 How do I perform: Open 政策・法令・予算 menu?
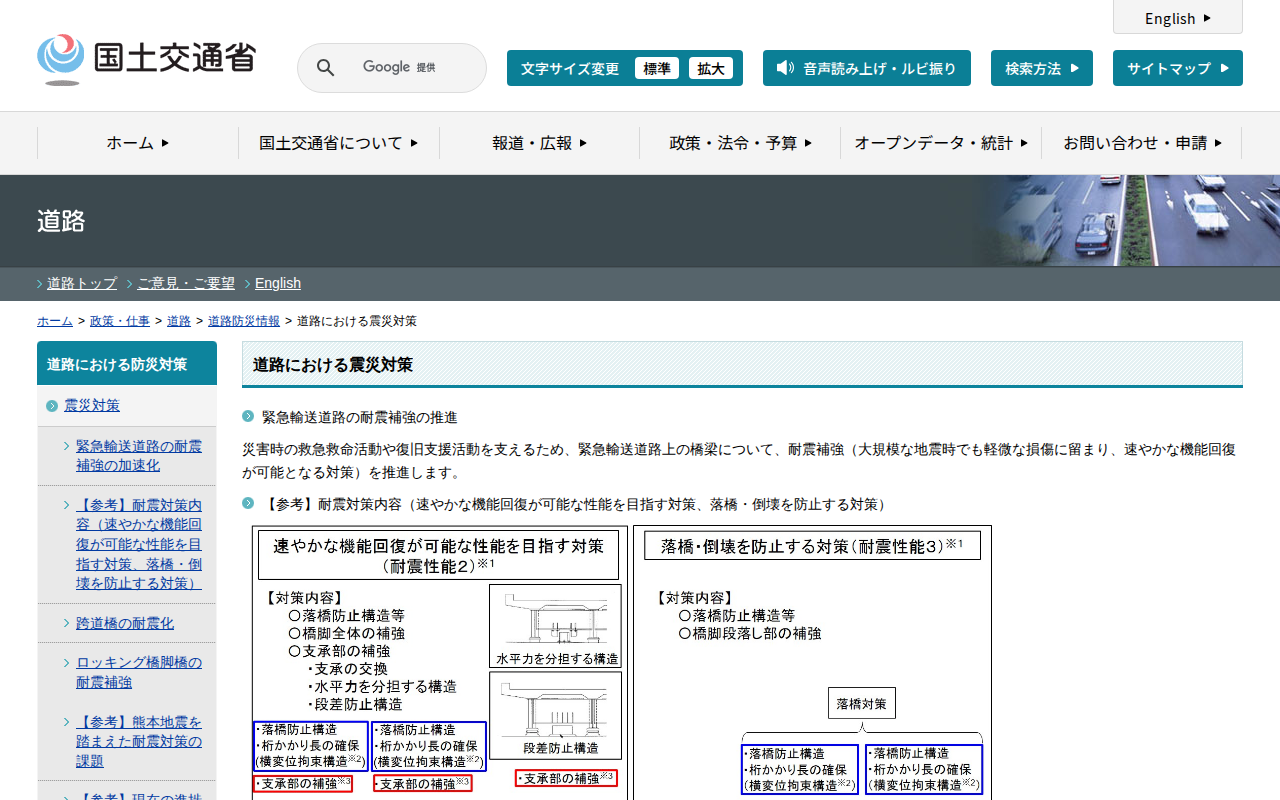(x=740, y=143)
